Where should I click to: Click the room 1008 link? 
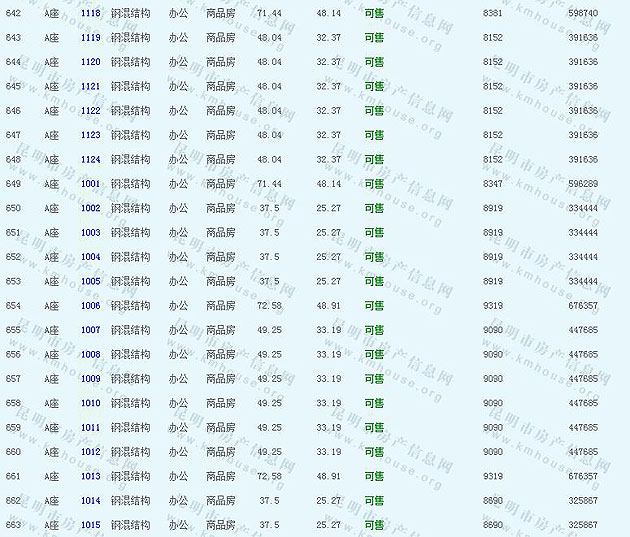[90, 355]
